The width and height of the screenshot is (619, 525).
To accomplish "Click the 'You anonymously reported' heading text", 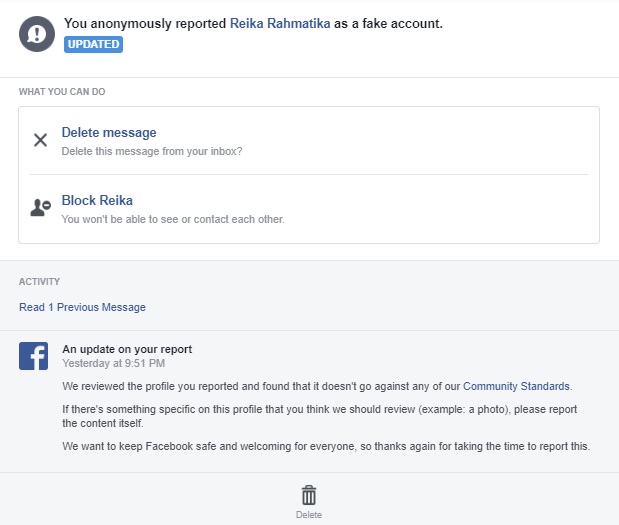I will (x=146, y=23).
